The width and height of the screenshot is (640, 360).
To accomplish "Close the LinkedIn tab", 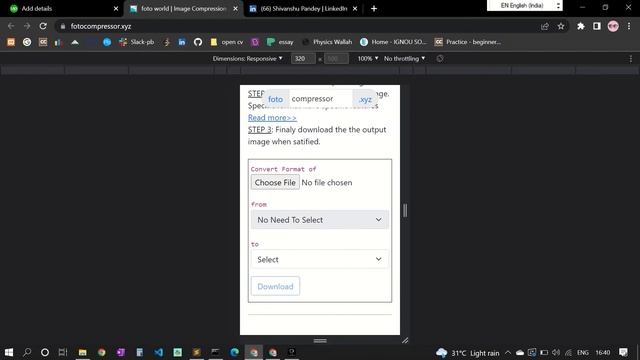I will [x=355, y=9].
